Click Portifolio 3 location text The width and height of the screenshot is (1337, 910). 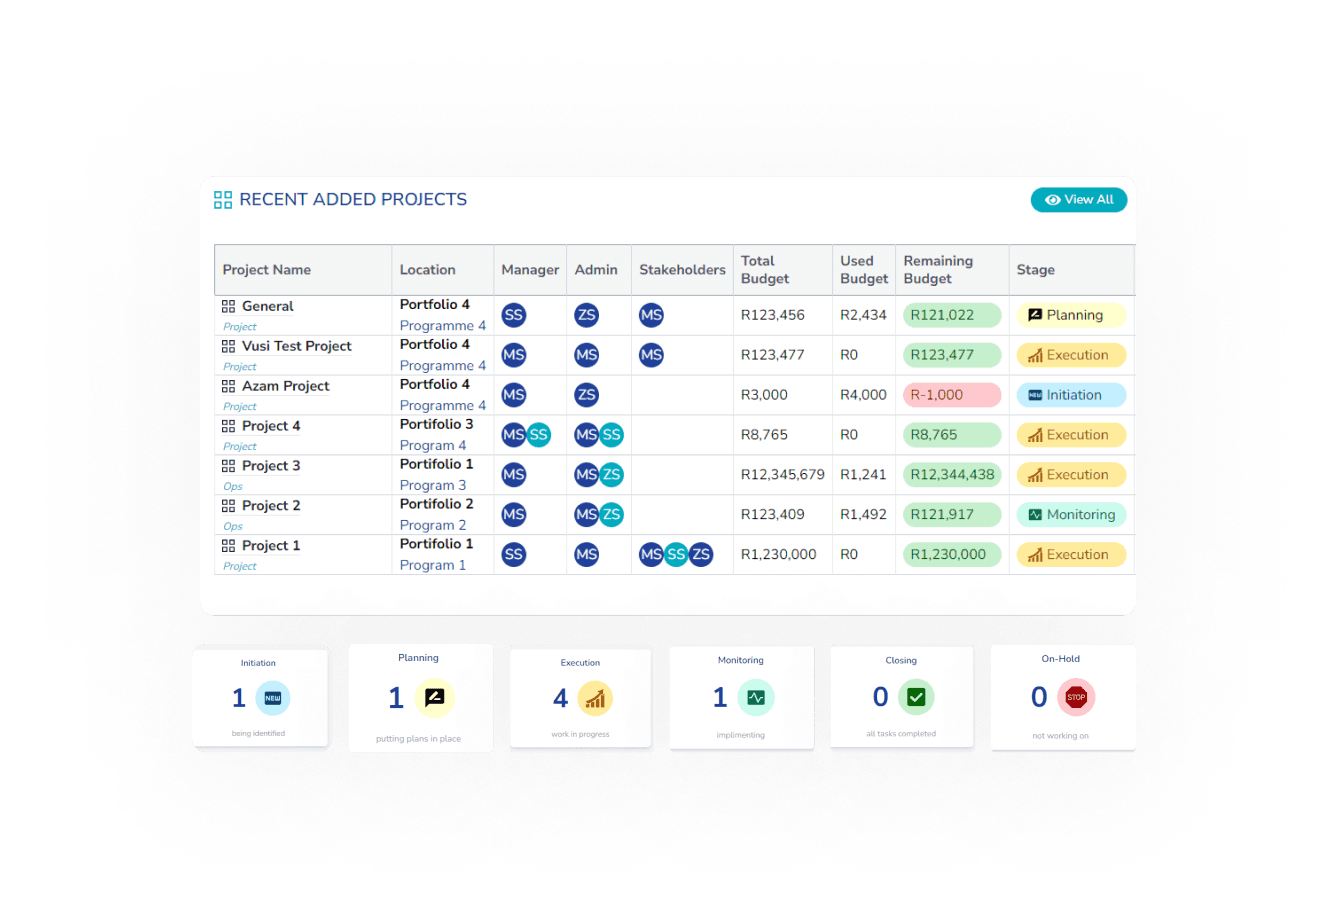coord(437,424)
